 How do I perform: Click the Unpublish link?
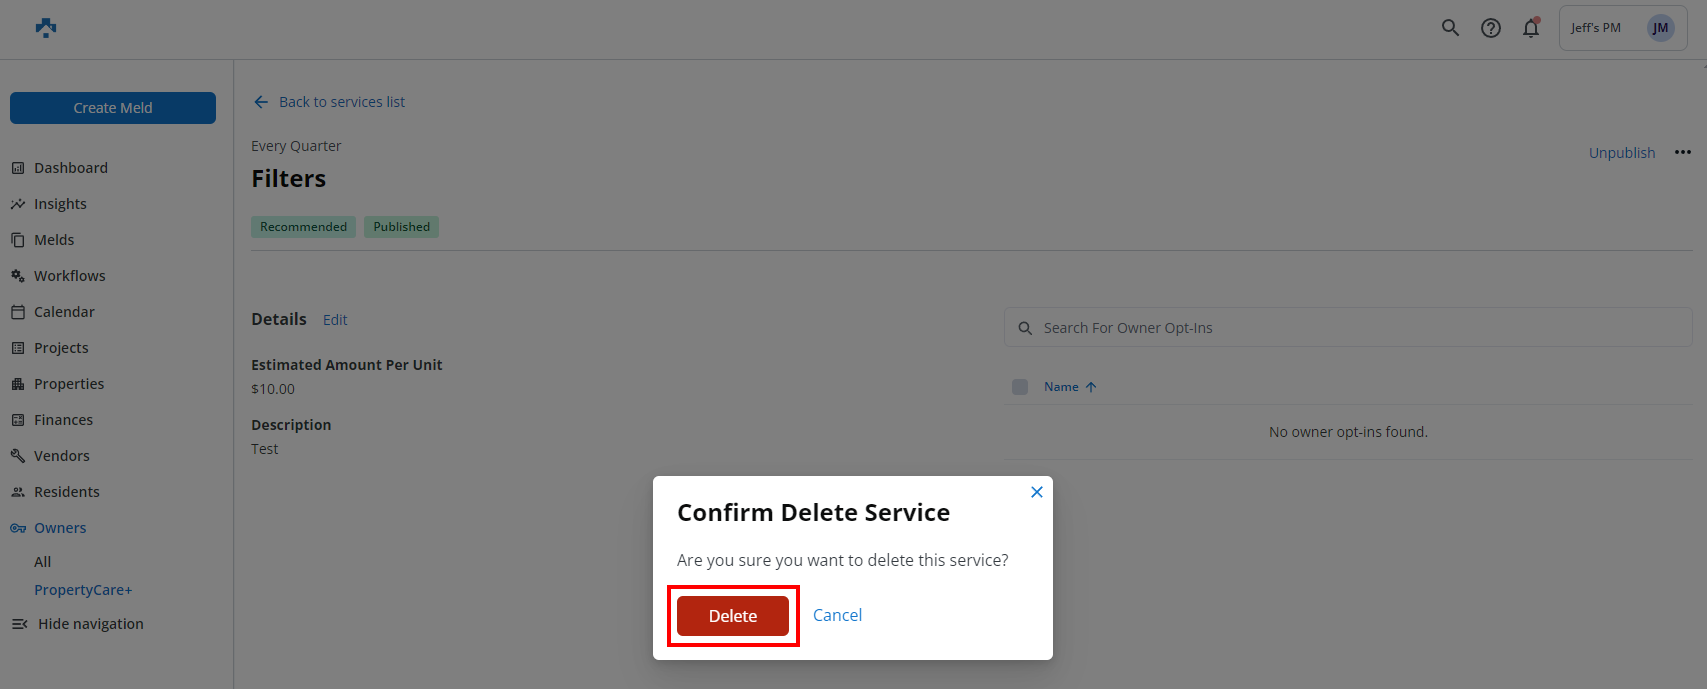click(x=1622, y=153)
